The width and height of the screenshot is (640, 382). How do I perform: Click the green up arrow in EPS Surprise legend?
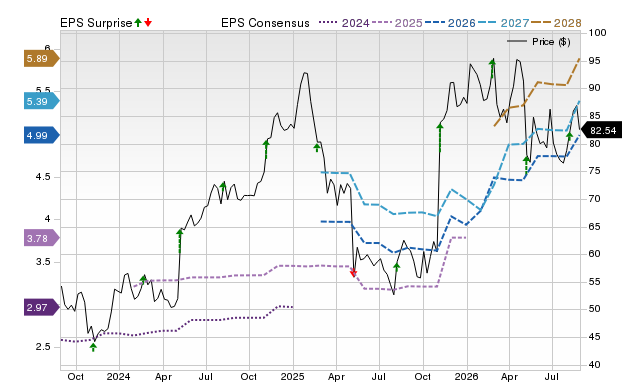[138, 23]
